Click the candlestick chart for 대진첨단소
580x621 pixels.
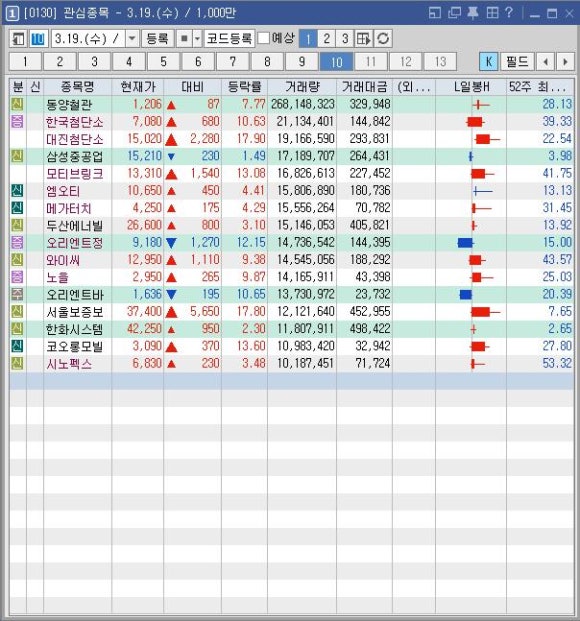[x=487, y=139]
